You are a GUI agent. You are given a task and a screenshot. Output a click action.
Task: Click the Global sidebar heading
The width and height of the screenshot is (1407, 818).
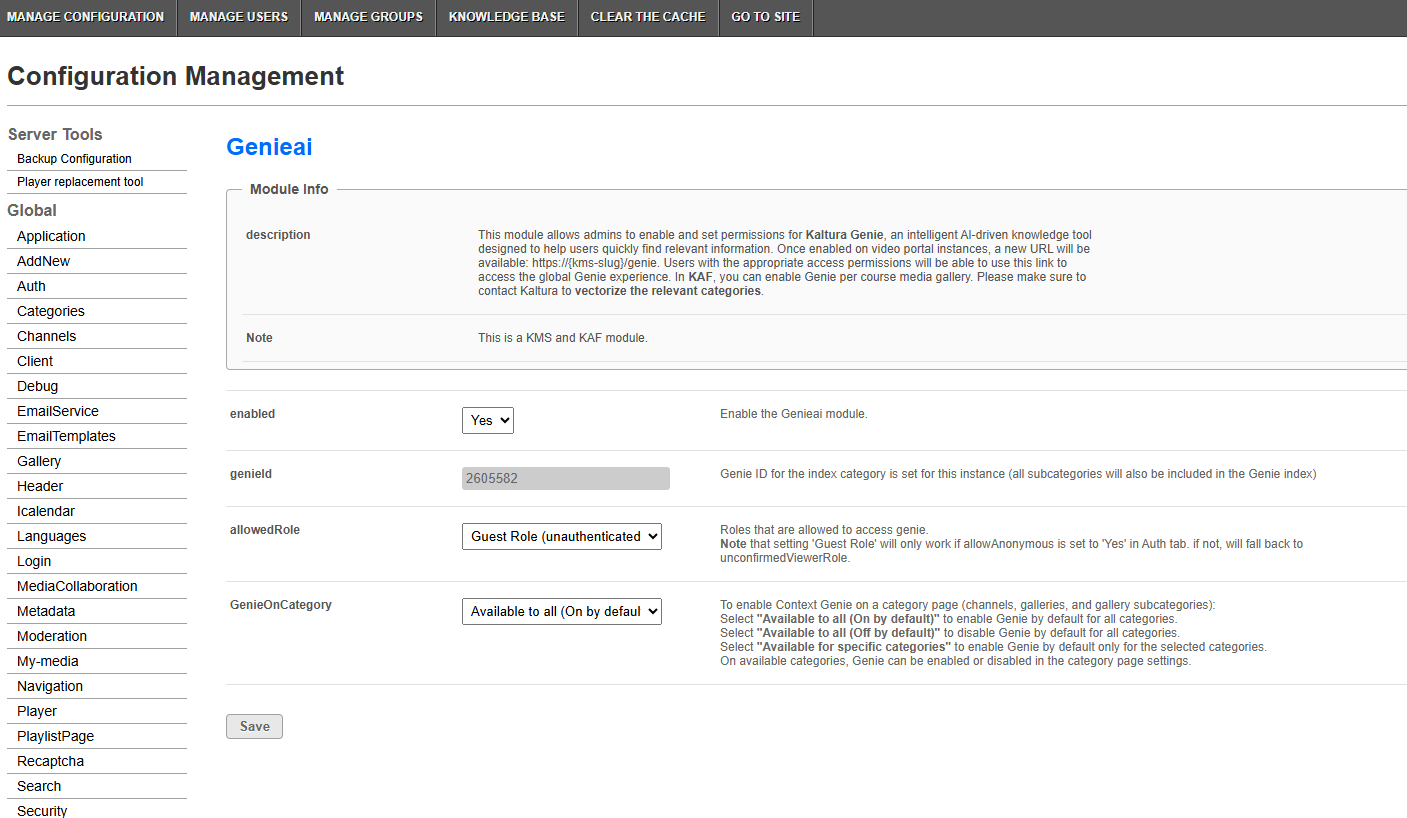[x=32, y=210]
